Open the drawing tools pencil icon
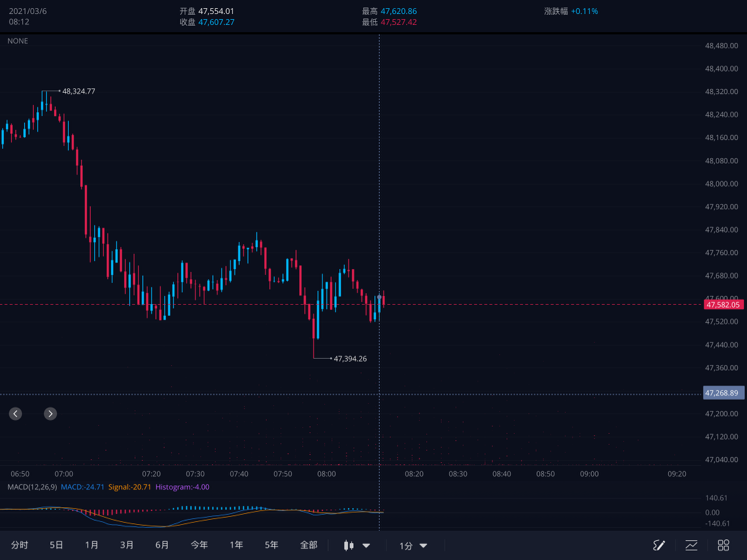Viewport: 747px width, 560px height. 659,545
